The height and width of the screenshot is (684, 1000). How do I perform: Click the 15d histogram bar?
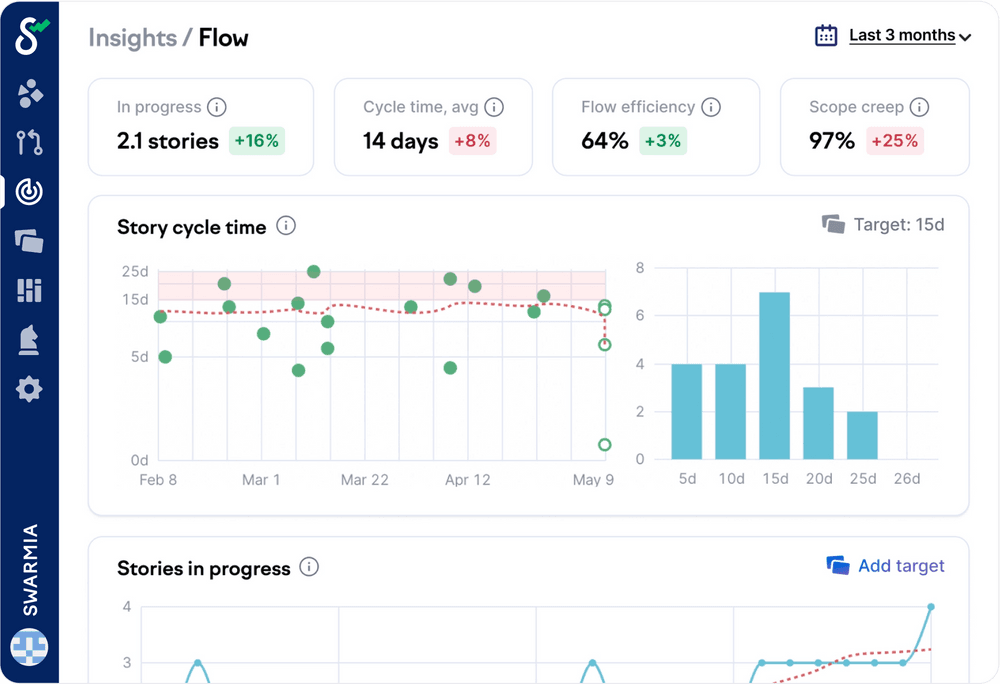(x=775, y=376)
